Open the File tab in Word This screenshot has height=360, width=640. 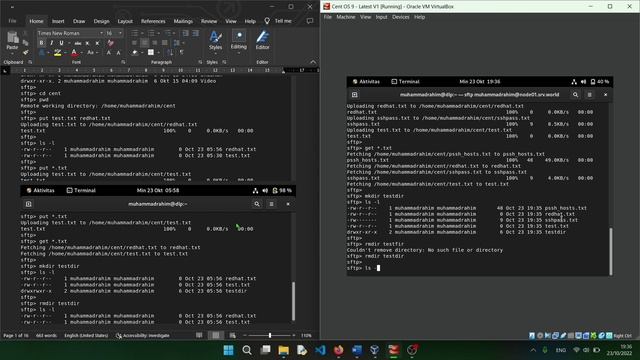tap(12, 21)
